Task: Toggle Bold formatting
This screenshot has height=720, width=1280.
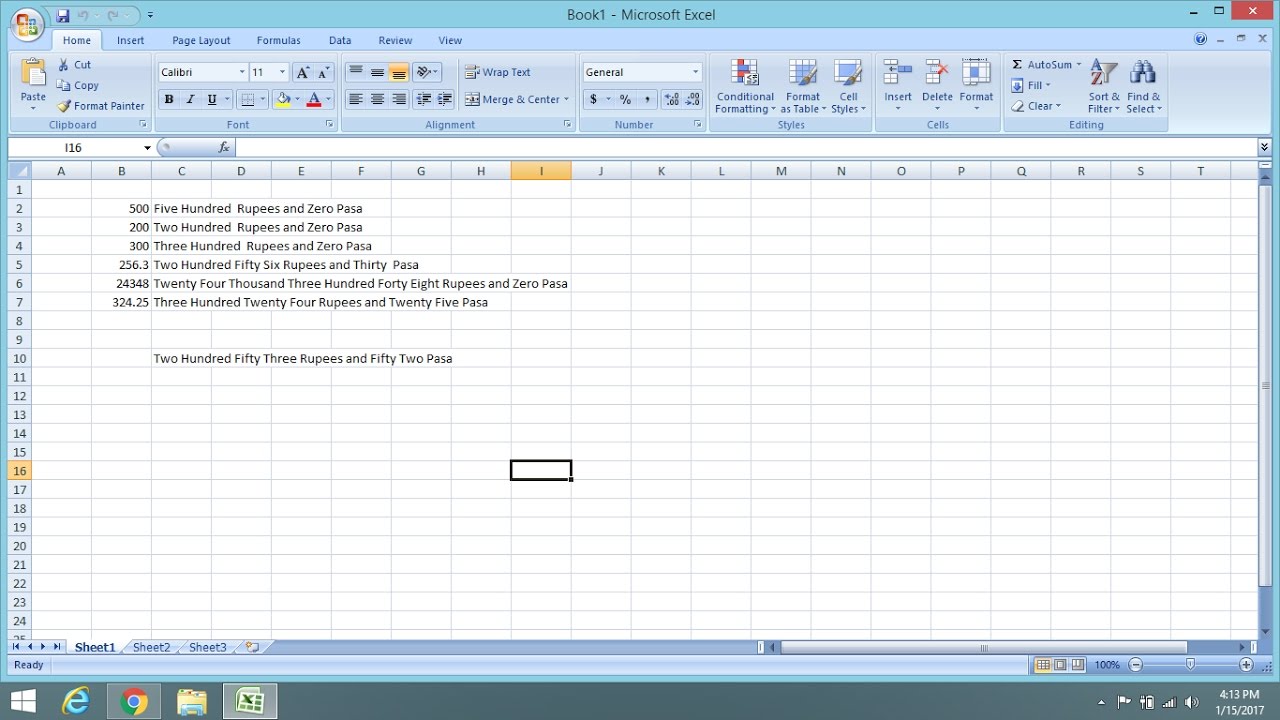Action: point(169,99)
